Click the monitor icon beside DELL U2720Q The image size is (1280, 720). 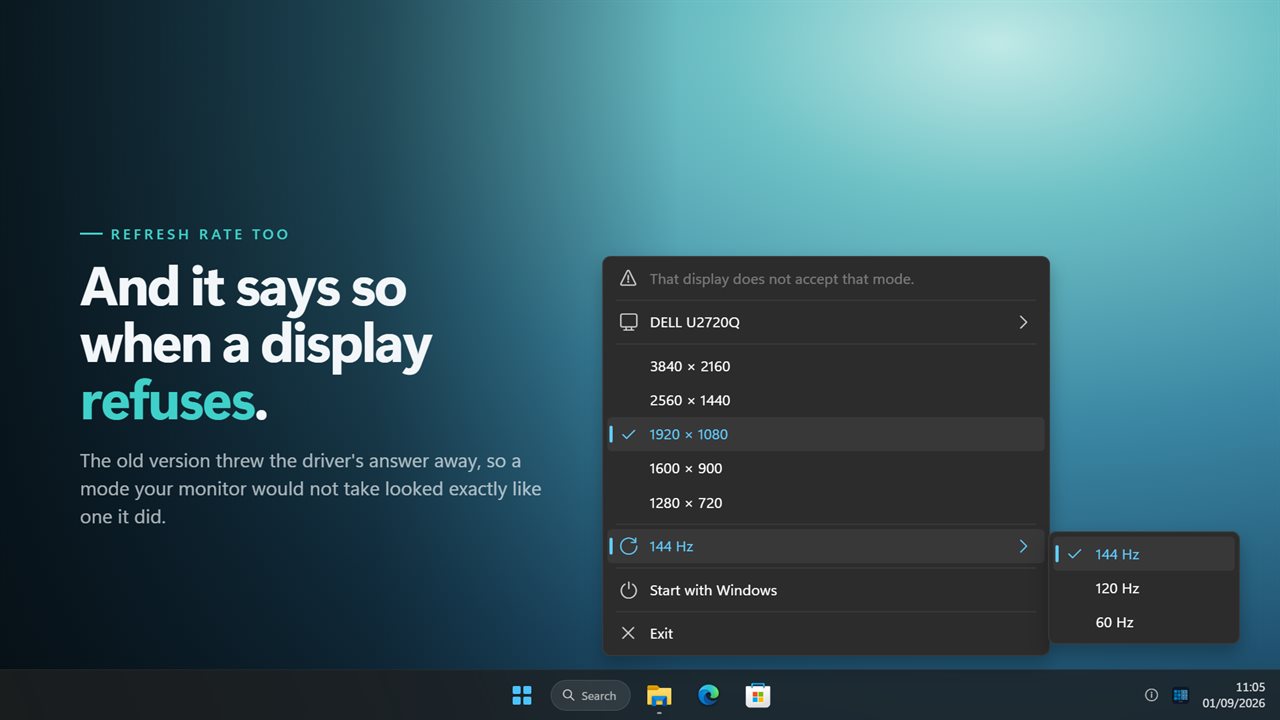(x=628, y=322)
